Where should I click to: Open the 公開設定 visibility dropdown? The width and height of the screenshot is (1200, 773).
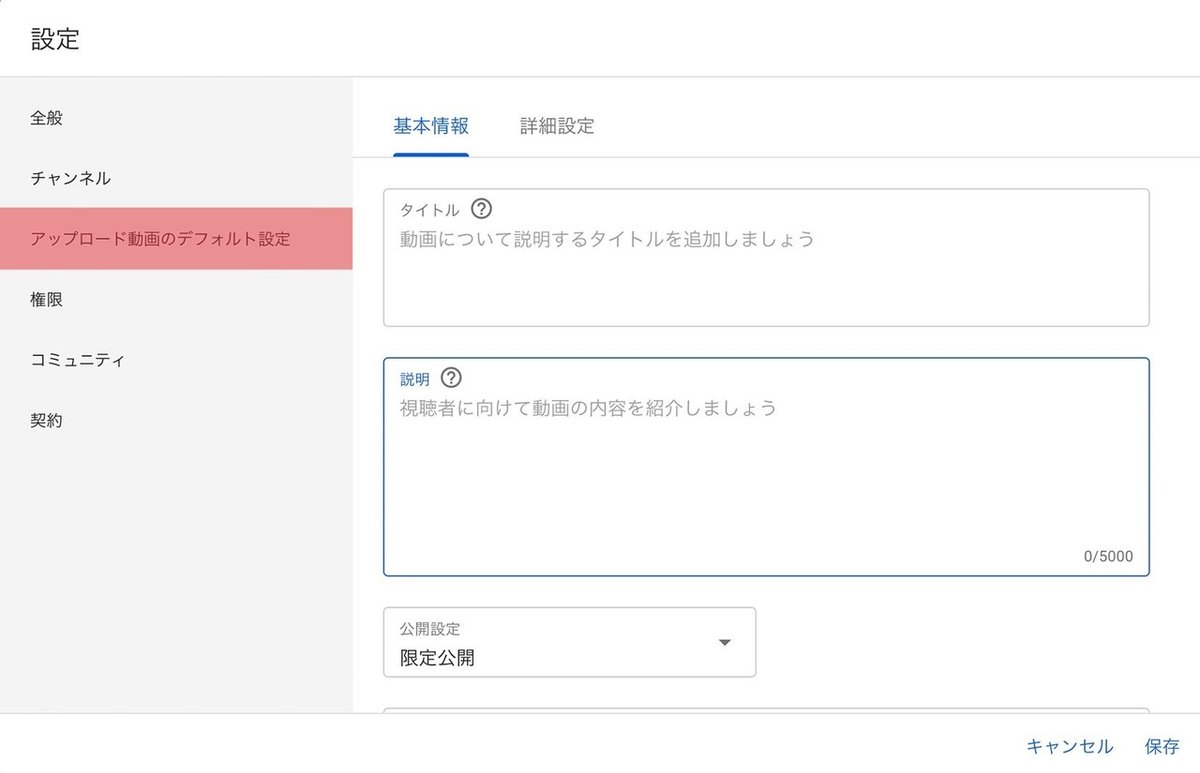tap(570, 643)
